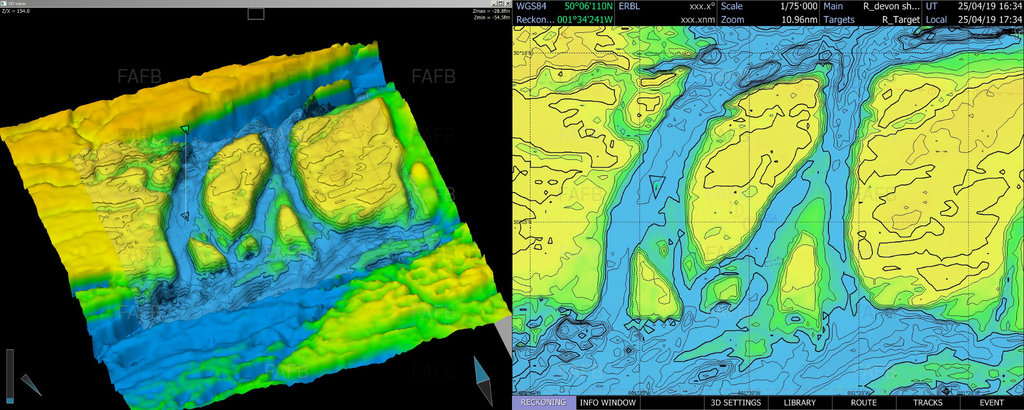This screenshot has height=410, width=1024.
Task: Click the small rectangle at top of 3D view
Action: 256,14
